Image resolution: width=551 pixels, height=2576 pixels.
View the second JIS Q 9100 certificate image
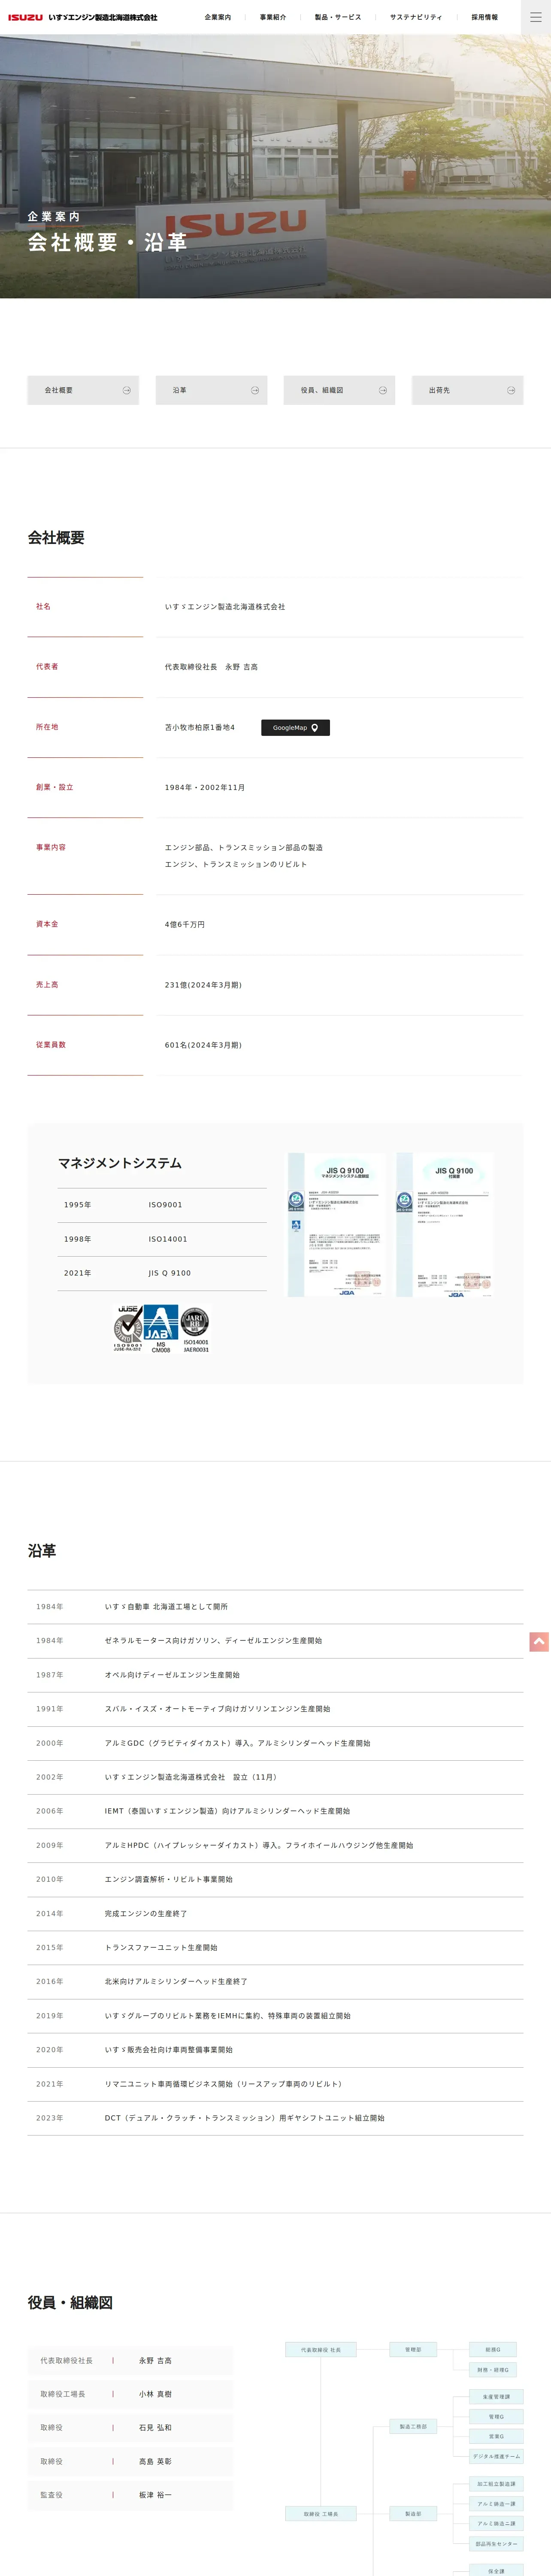point(445,1224)
